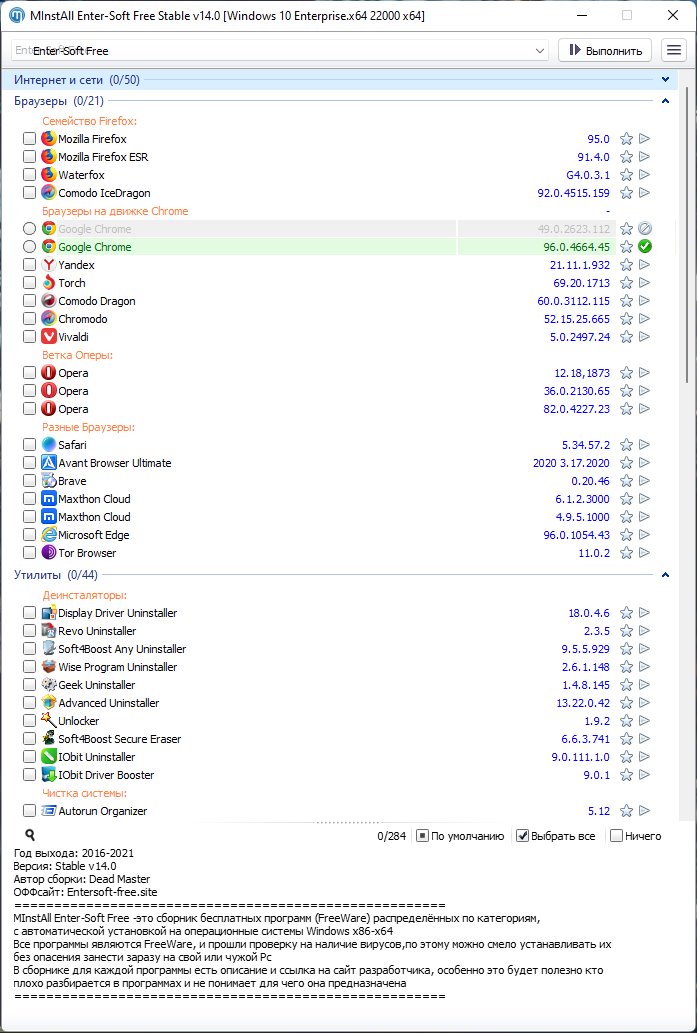Uncheck the Выбрать все checkbox
This screenshot has width=697, height=1033.
pos(522,836)
